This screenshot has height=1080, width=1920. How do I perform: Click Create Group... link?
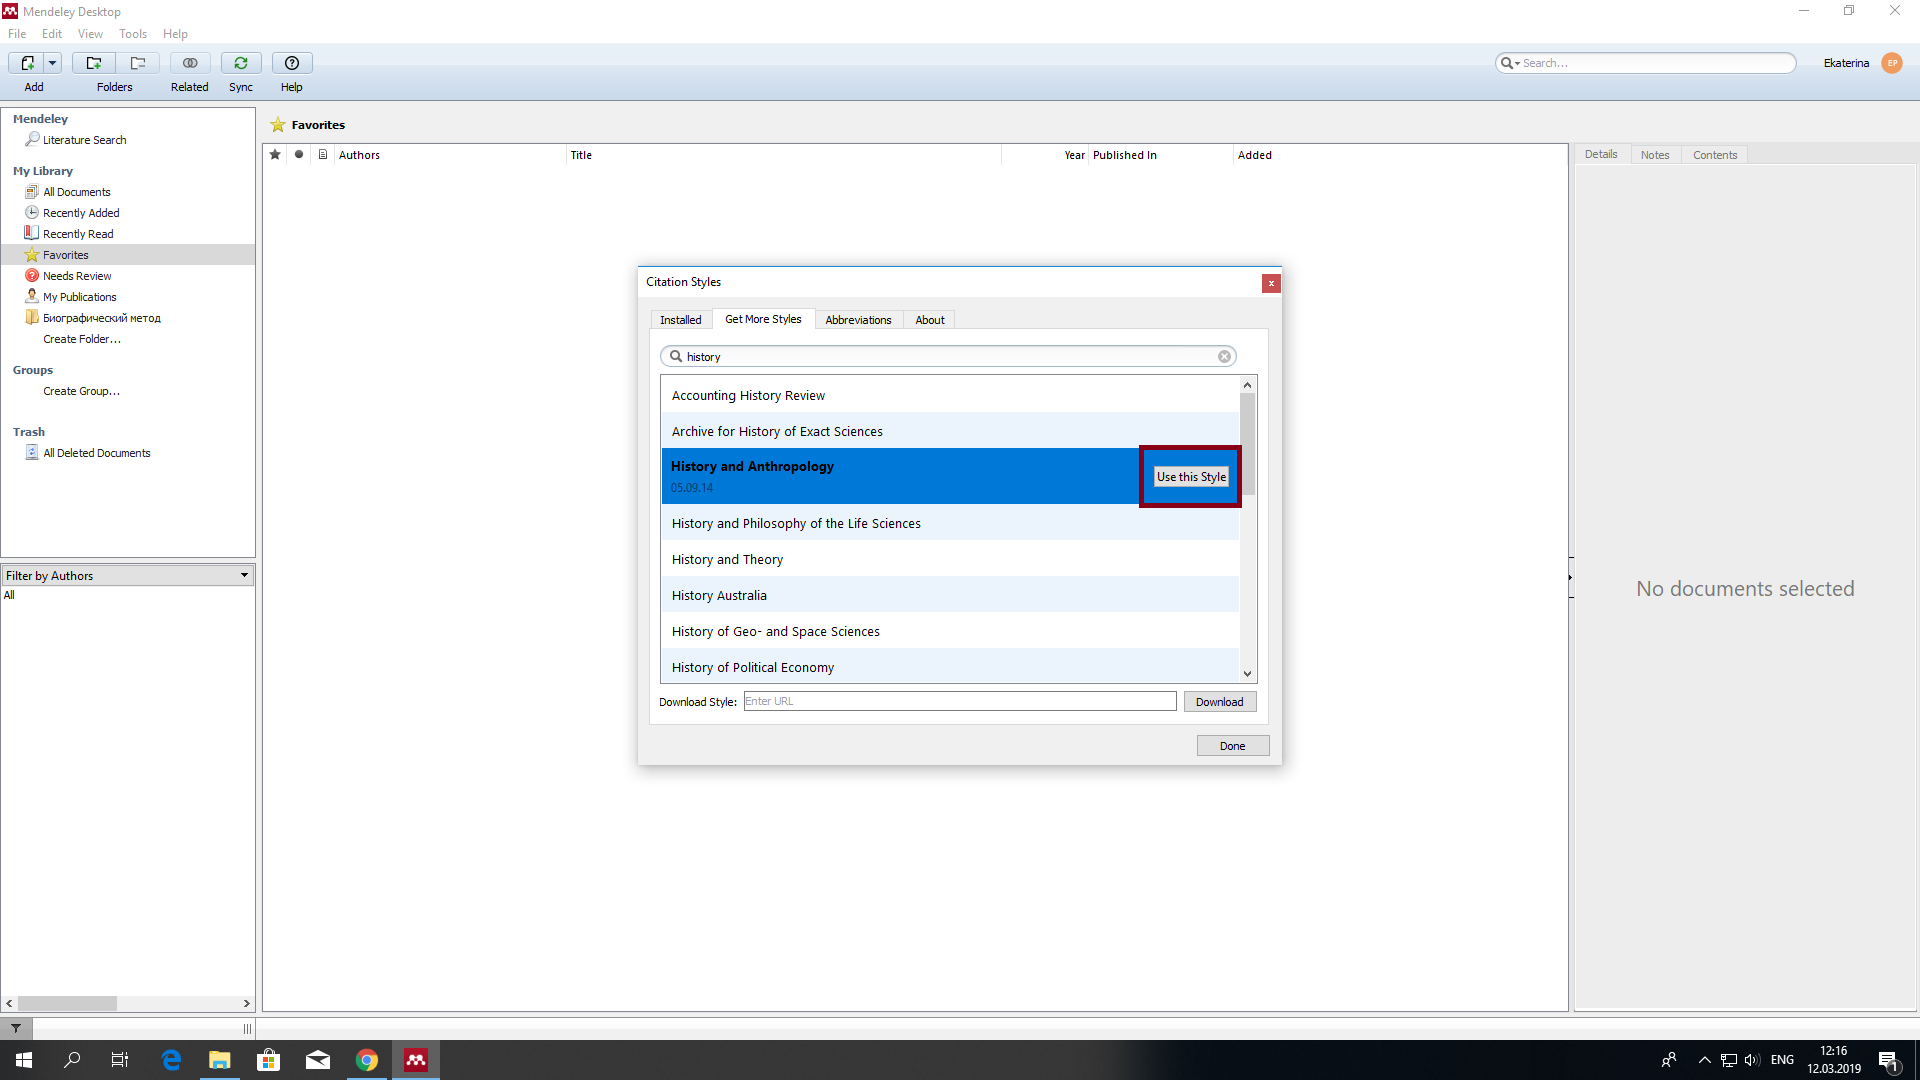pyautogui.click(x=81, y=391)
